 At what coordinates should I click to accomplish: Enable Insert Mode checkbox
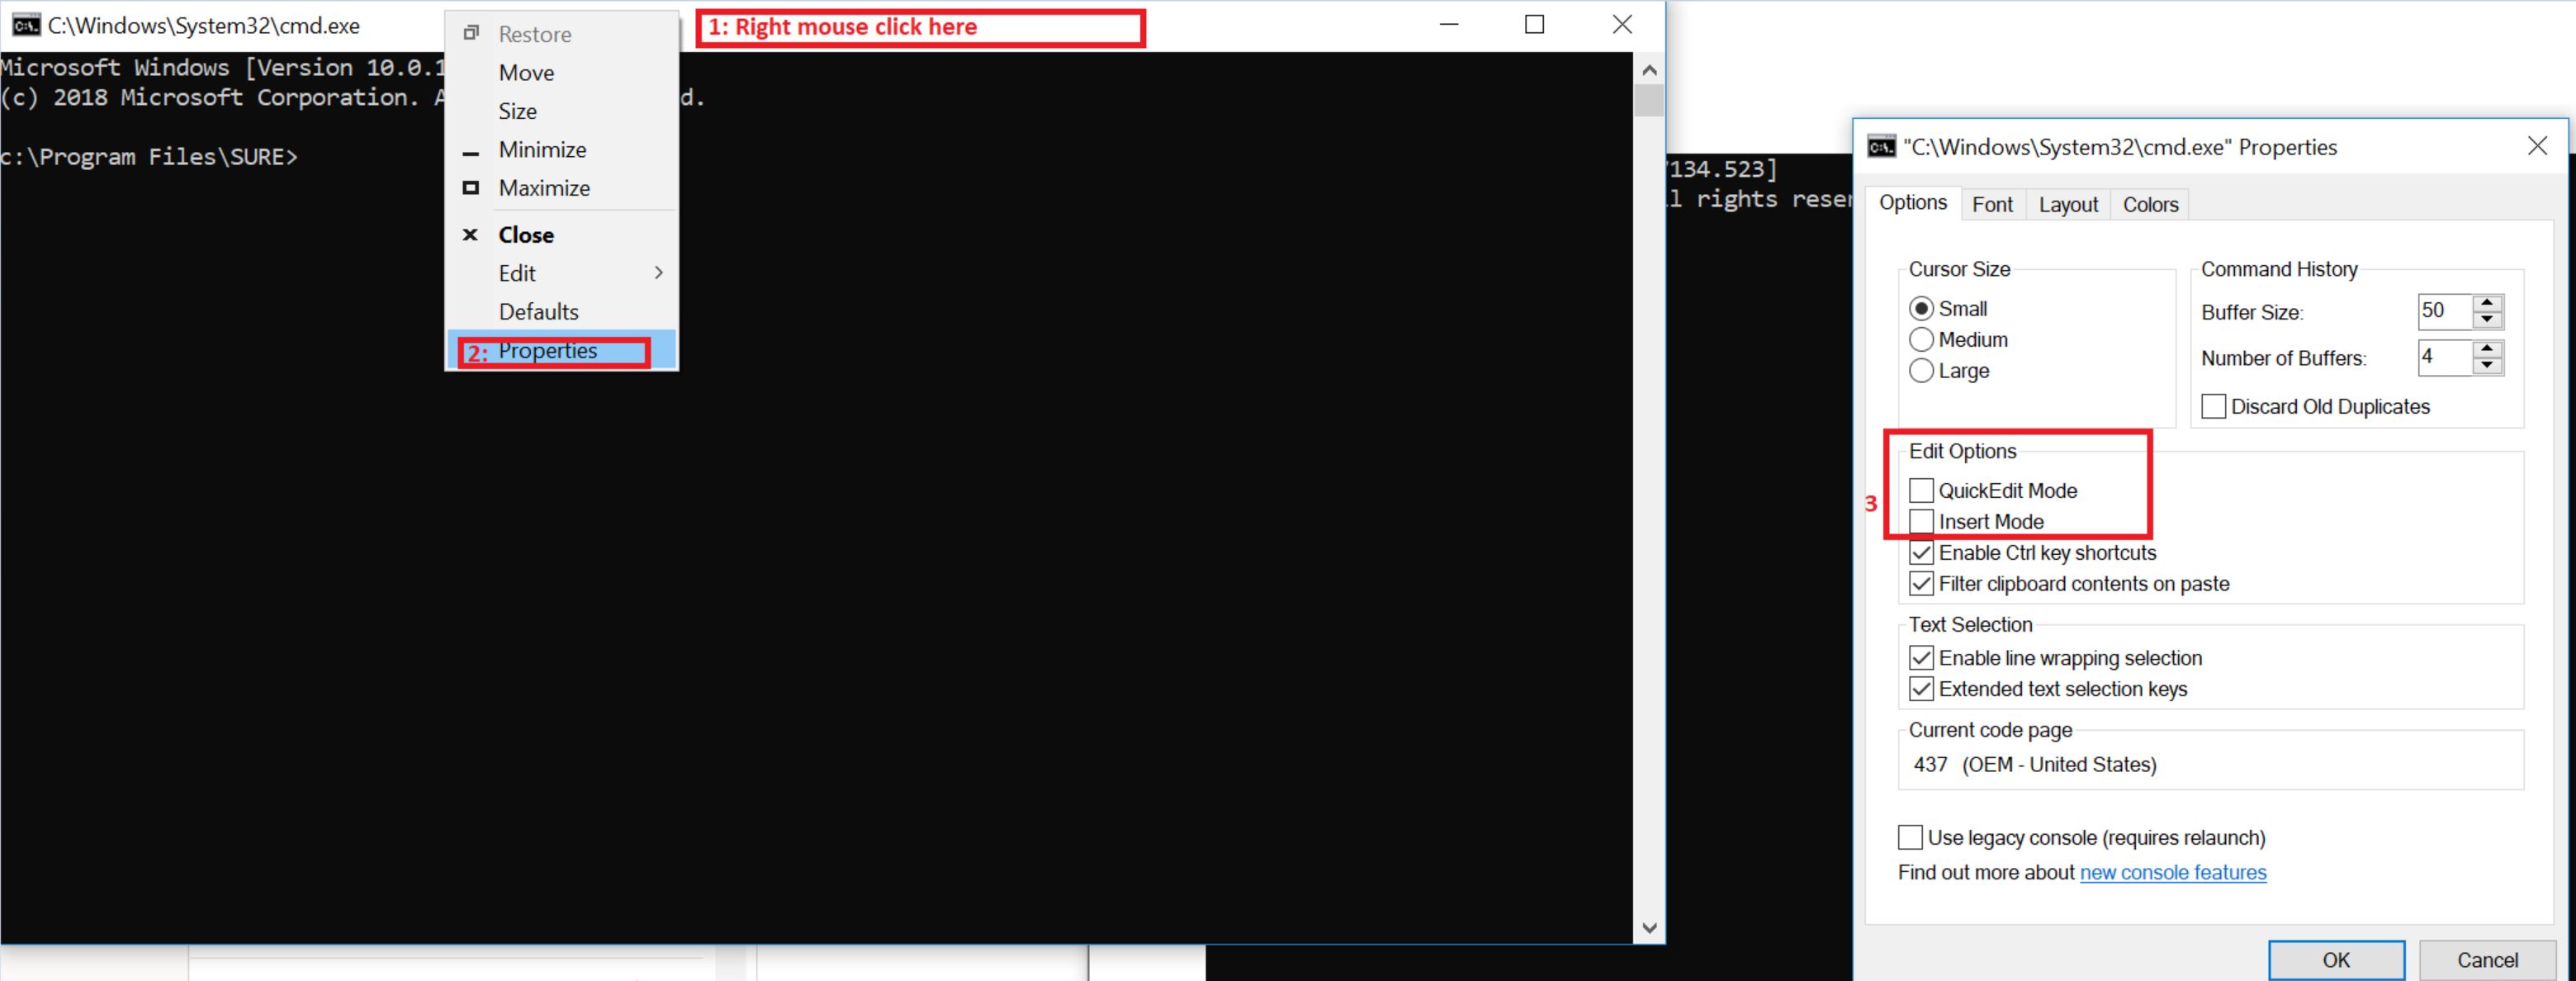point(1919,523)
